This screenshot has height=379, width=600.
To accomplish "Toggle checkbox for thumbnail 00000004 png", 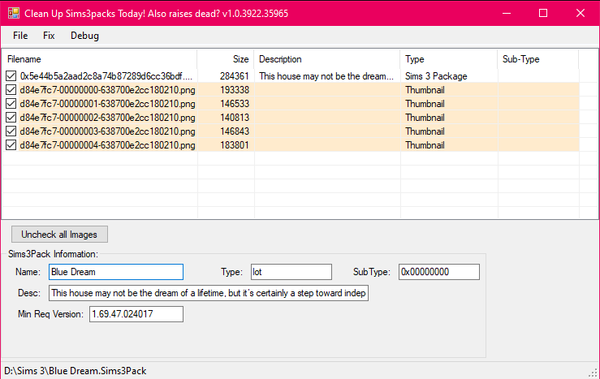I will tap(11, 145).
